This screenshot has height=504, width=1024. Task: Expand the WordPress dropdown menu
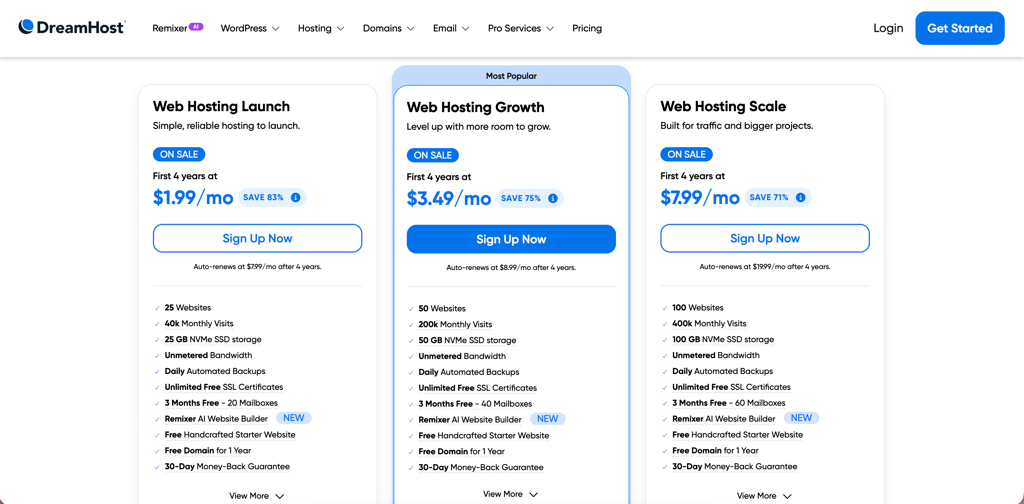[250, 28]
